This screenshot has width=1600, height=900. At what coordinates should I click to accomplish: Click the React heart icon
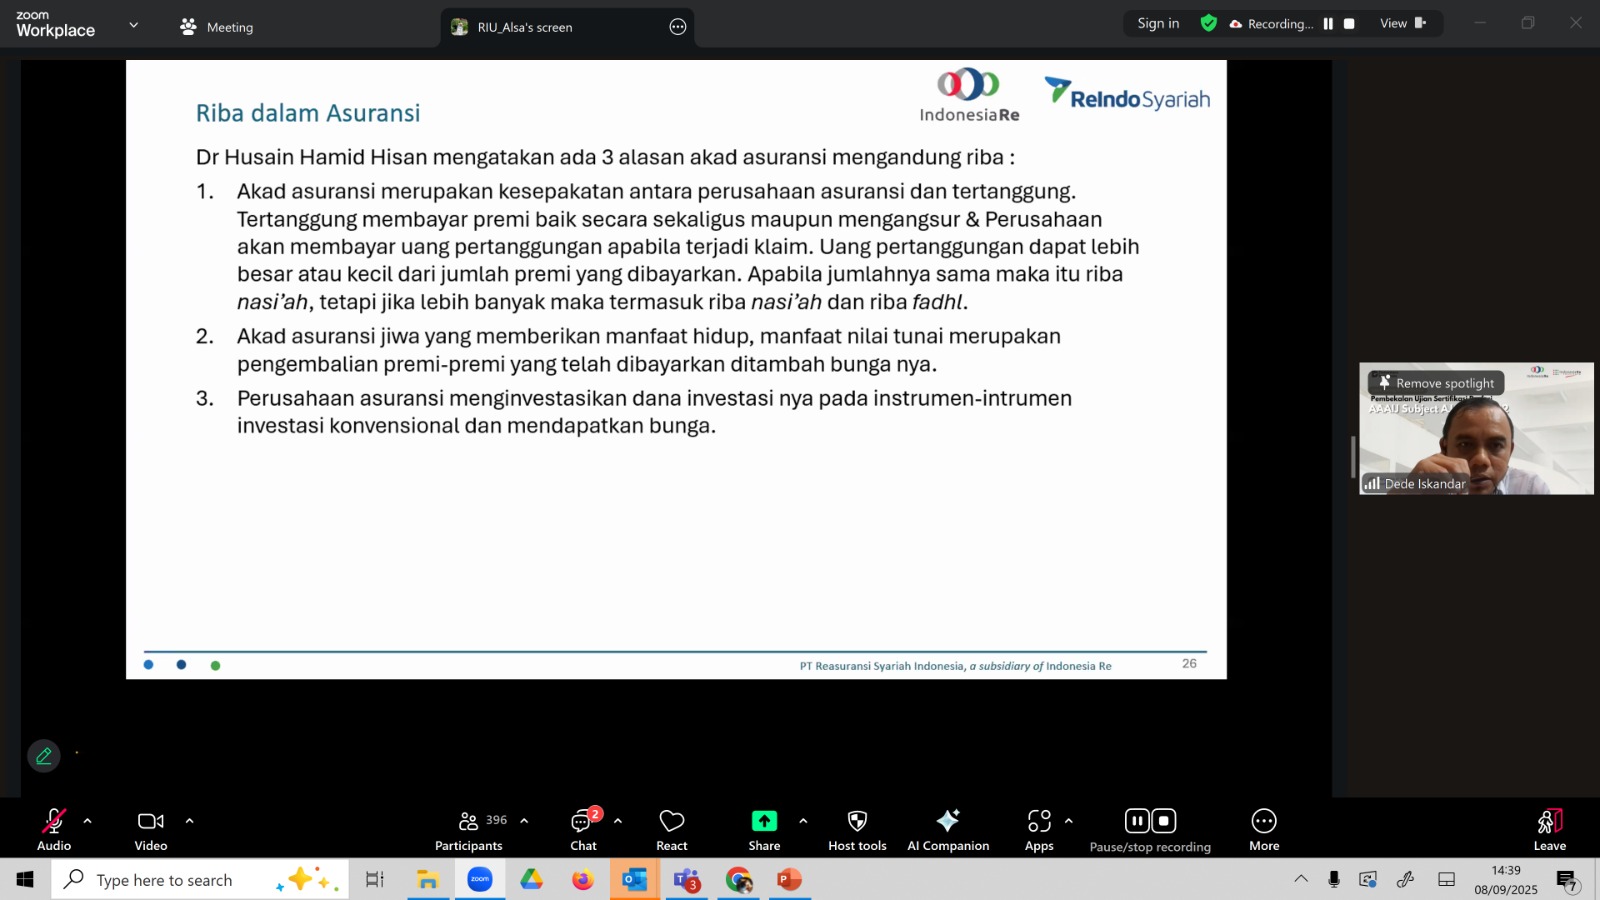672,830
